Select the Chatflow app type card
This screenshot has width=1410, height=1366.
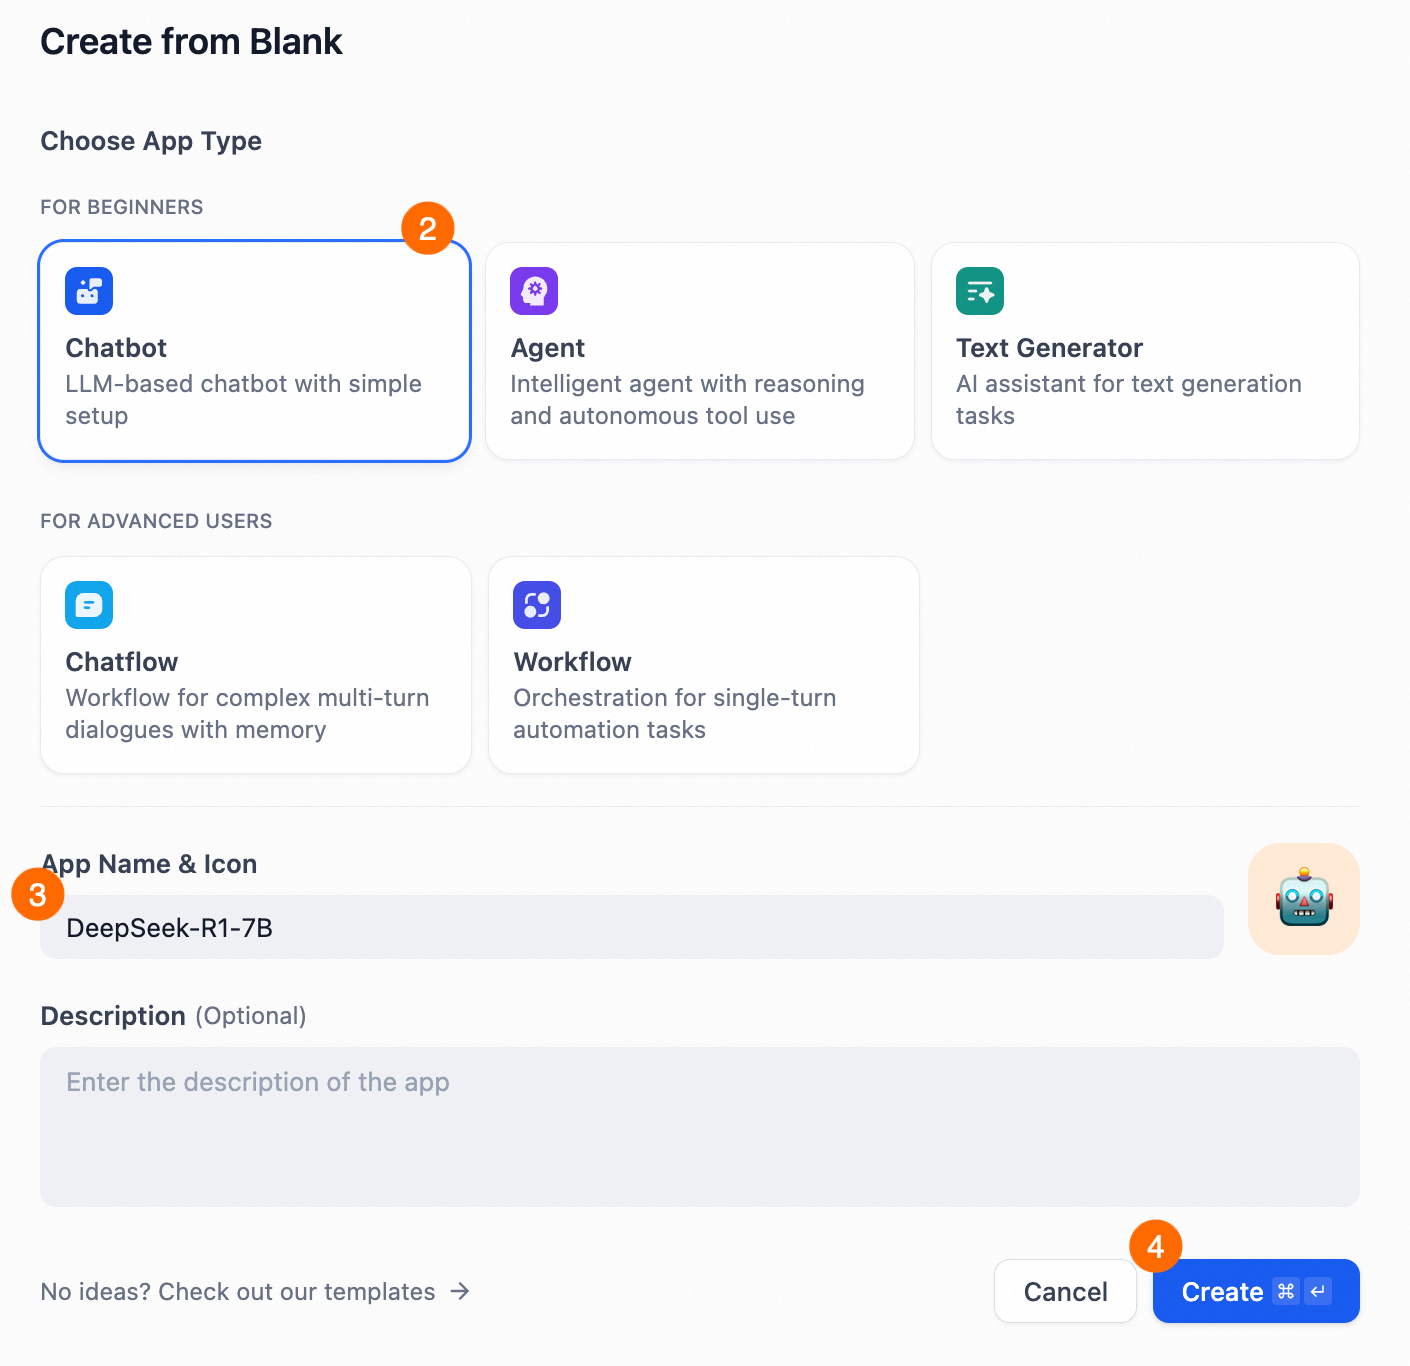255,665
